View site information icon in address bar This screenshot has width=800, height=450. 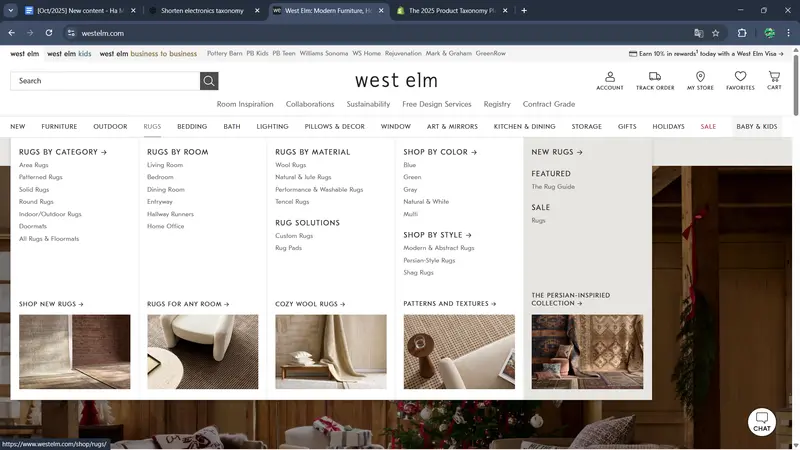click(x=71, y=33)
